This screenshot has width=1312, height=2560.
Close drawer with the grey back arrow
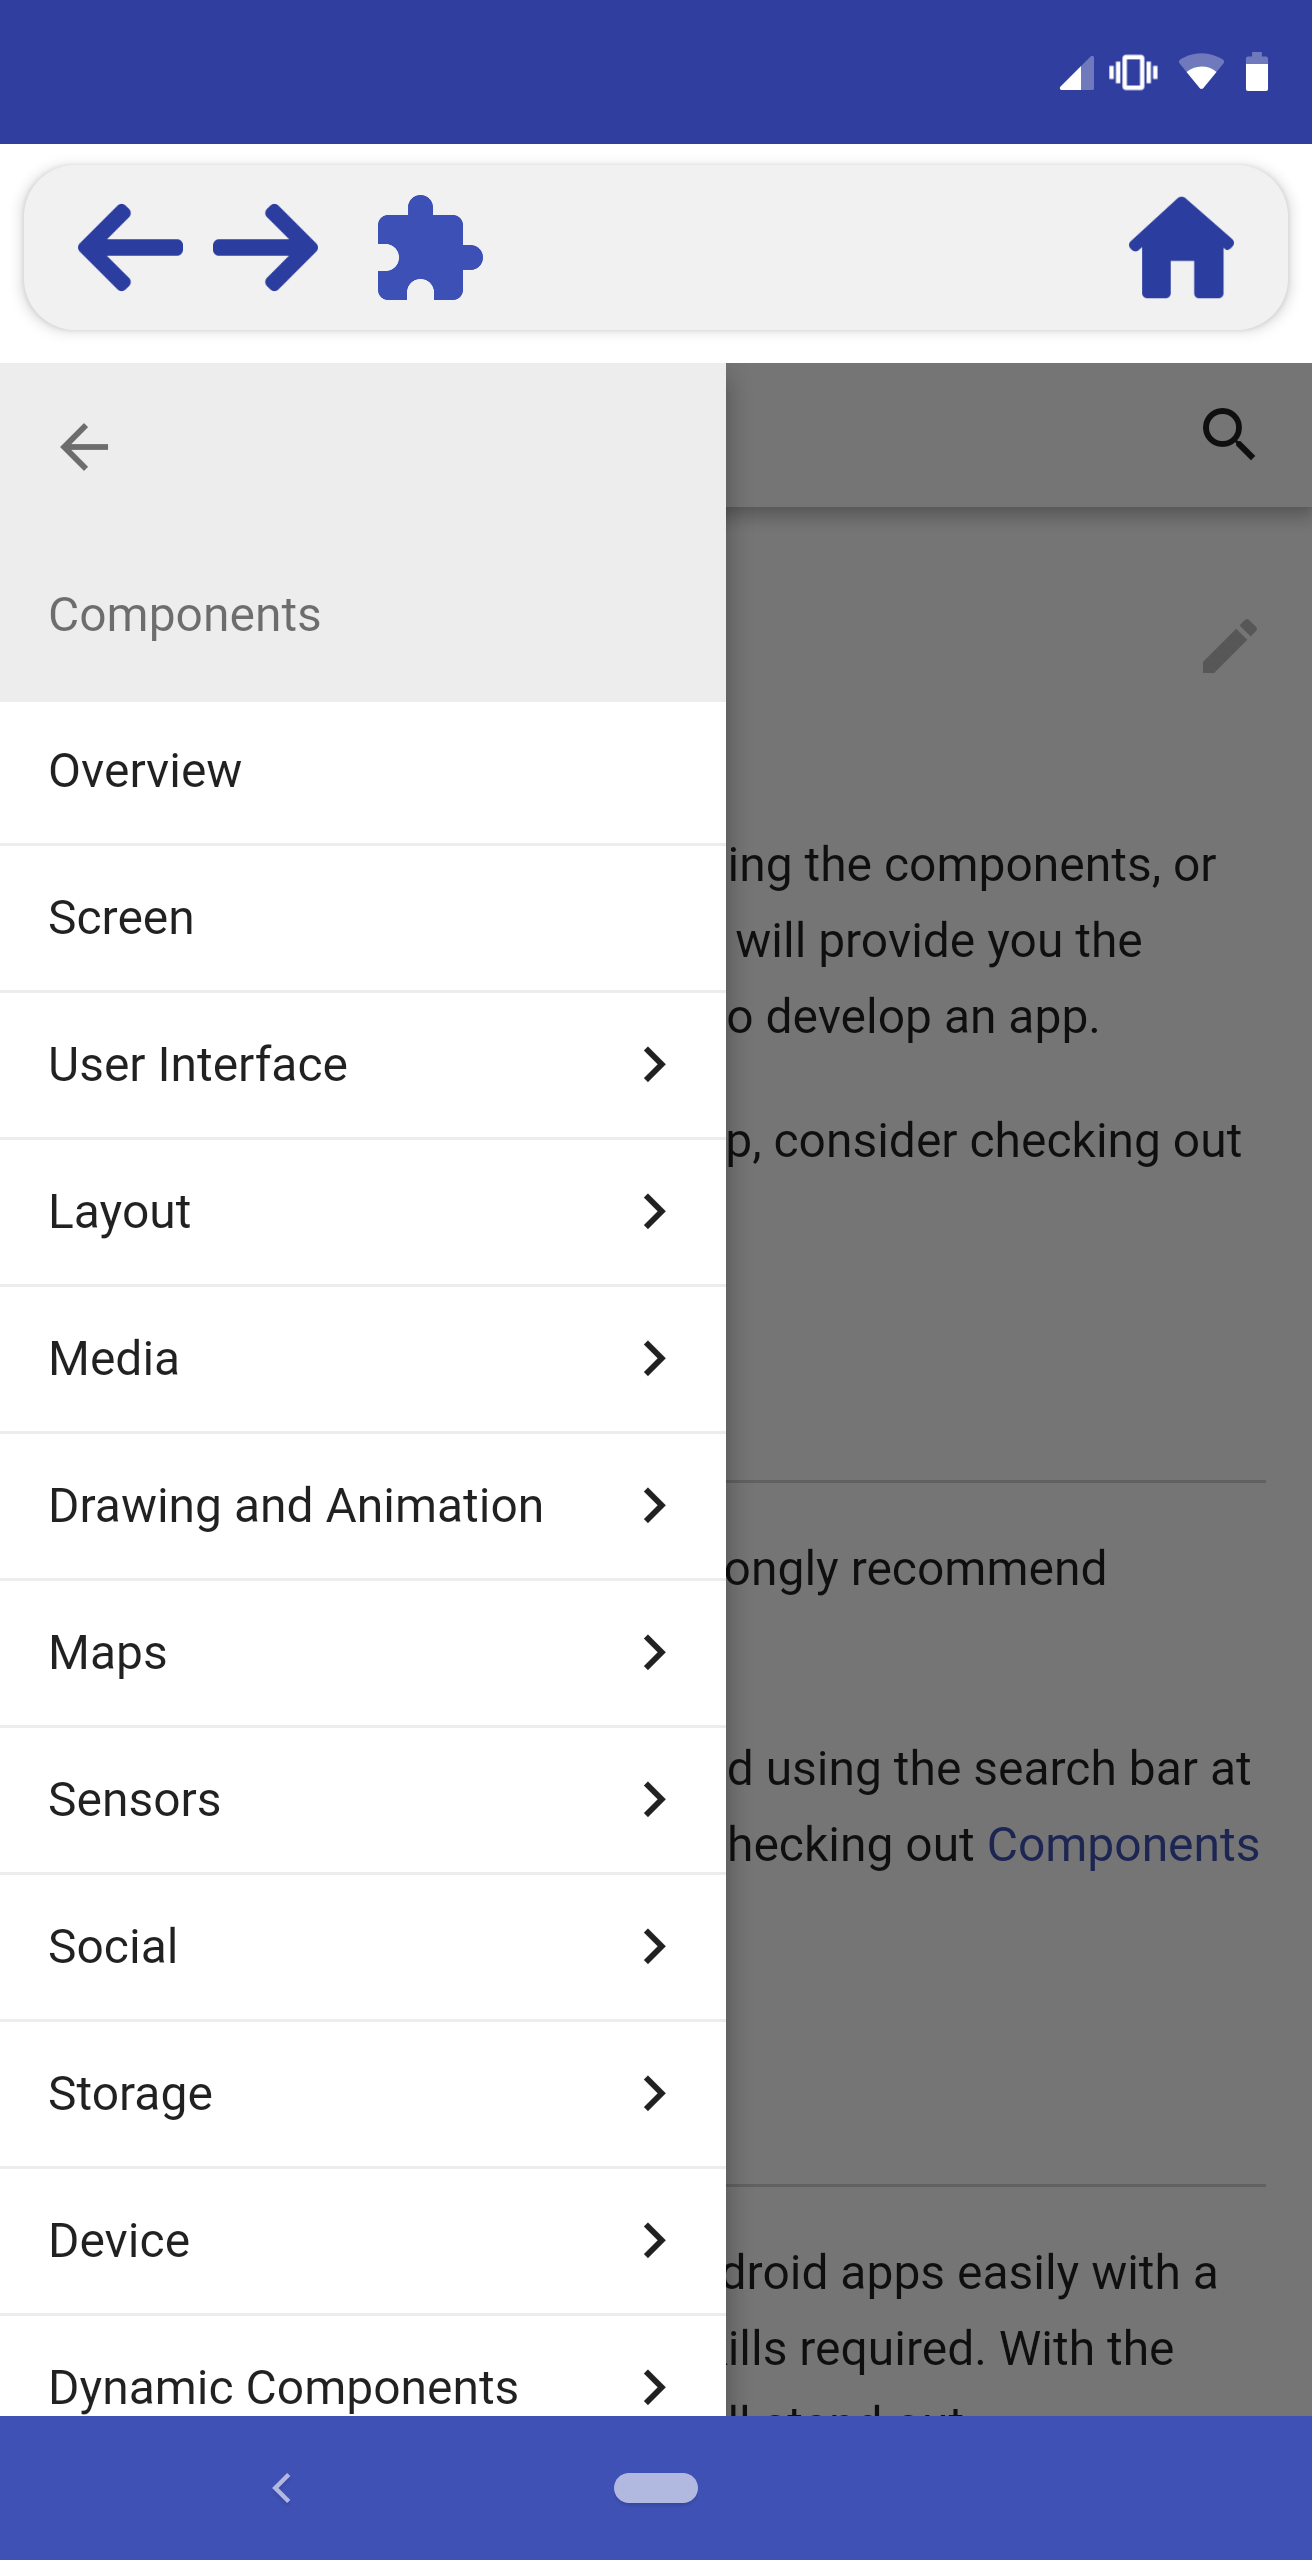point(84,446)
